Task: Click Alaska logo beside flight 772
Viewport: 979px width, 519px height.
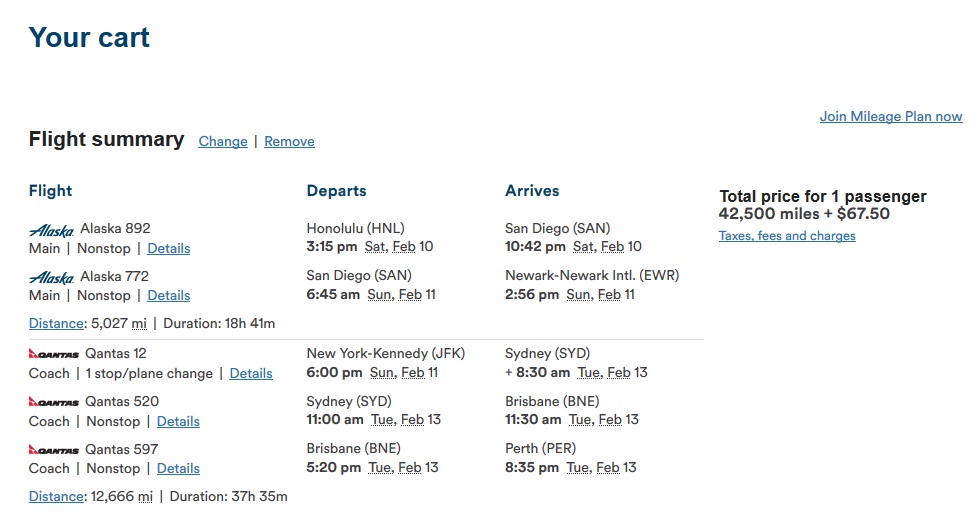Action: pos(51,277)
